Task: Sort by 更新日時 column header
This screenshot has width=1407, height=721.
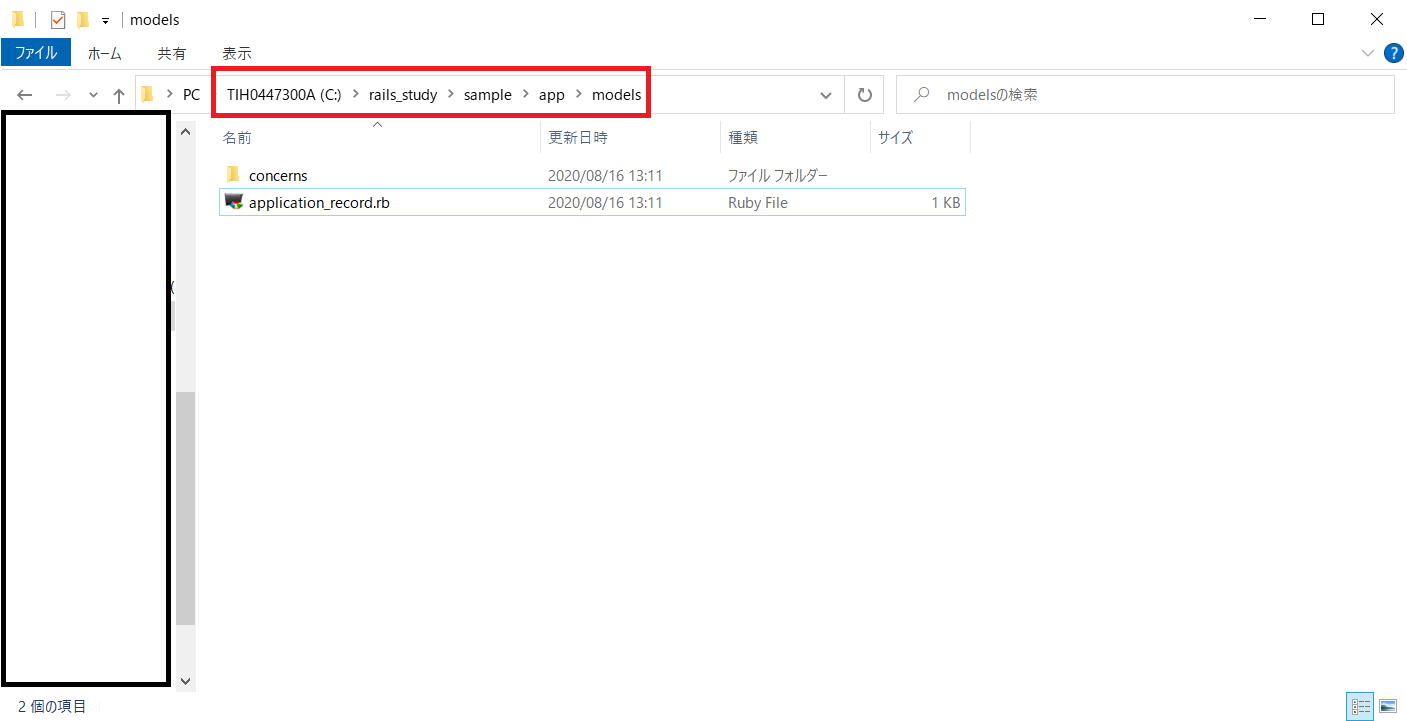Action: 630,137
